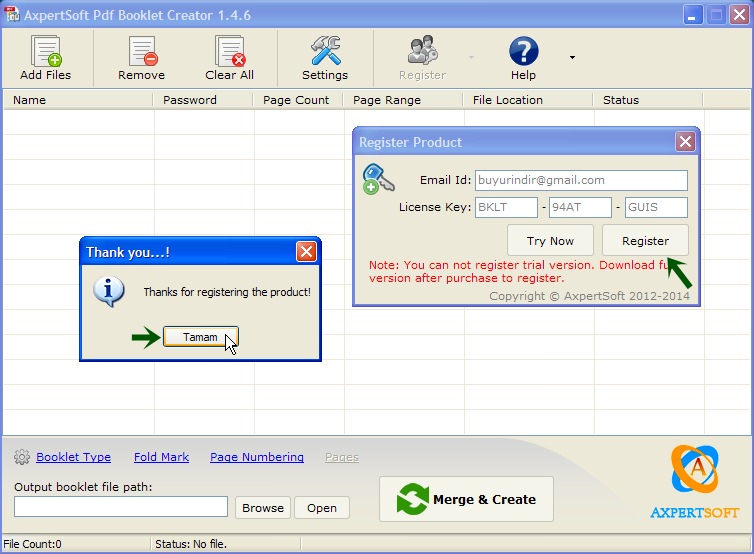Click the Browse button
This screenshot has width=754, height=554.
(263, 508)
